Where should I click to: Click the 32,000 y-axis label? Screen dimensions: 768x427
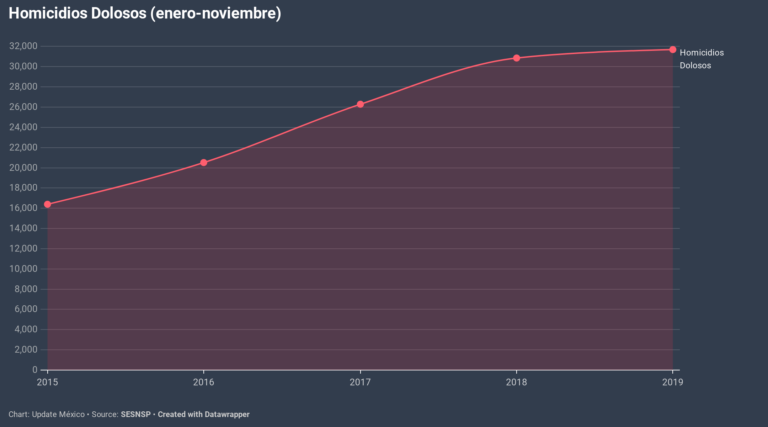[x=22, y=46]
